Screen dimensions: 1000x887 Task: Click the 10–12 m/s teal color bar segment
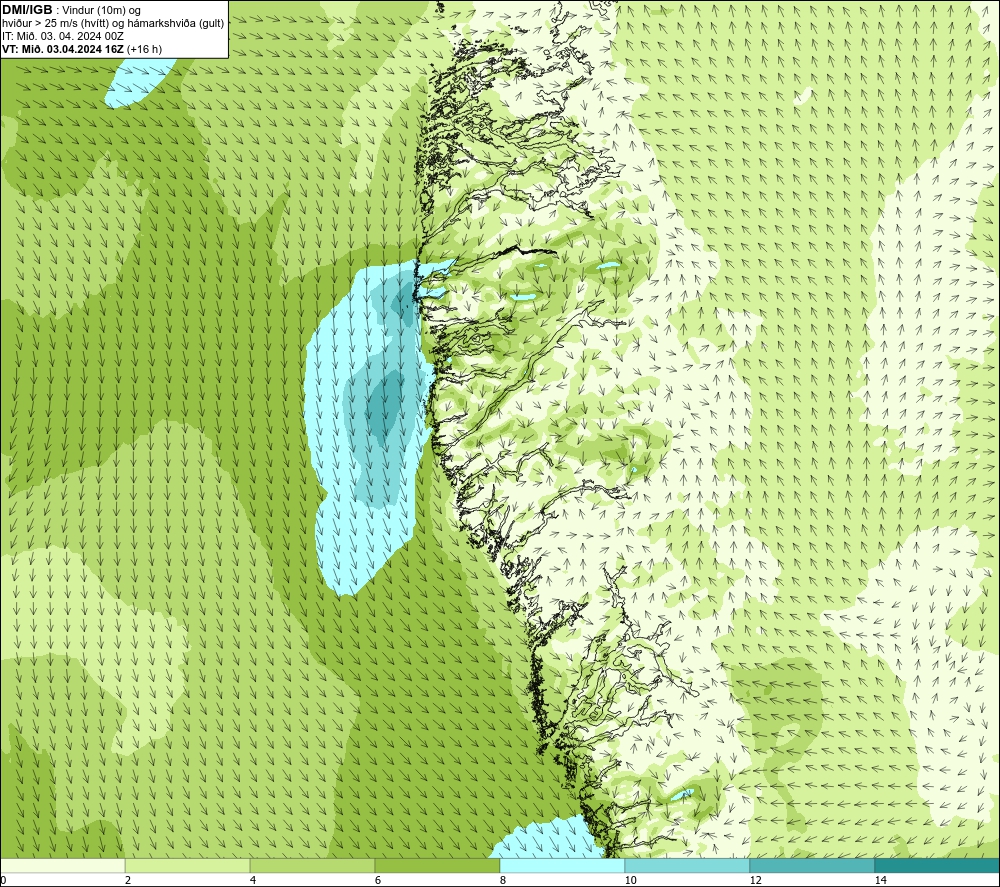pos(688,865)
